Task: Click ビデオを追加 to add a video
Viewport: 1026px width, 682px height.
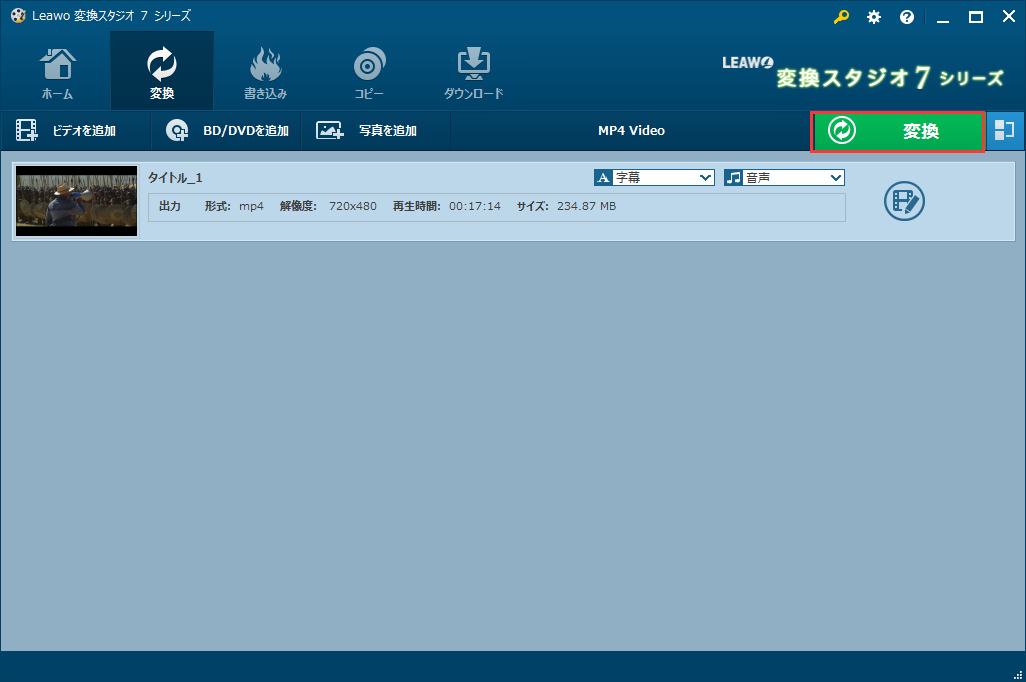Action: tap(75, 130)
